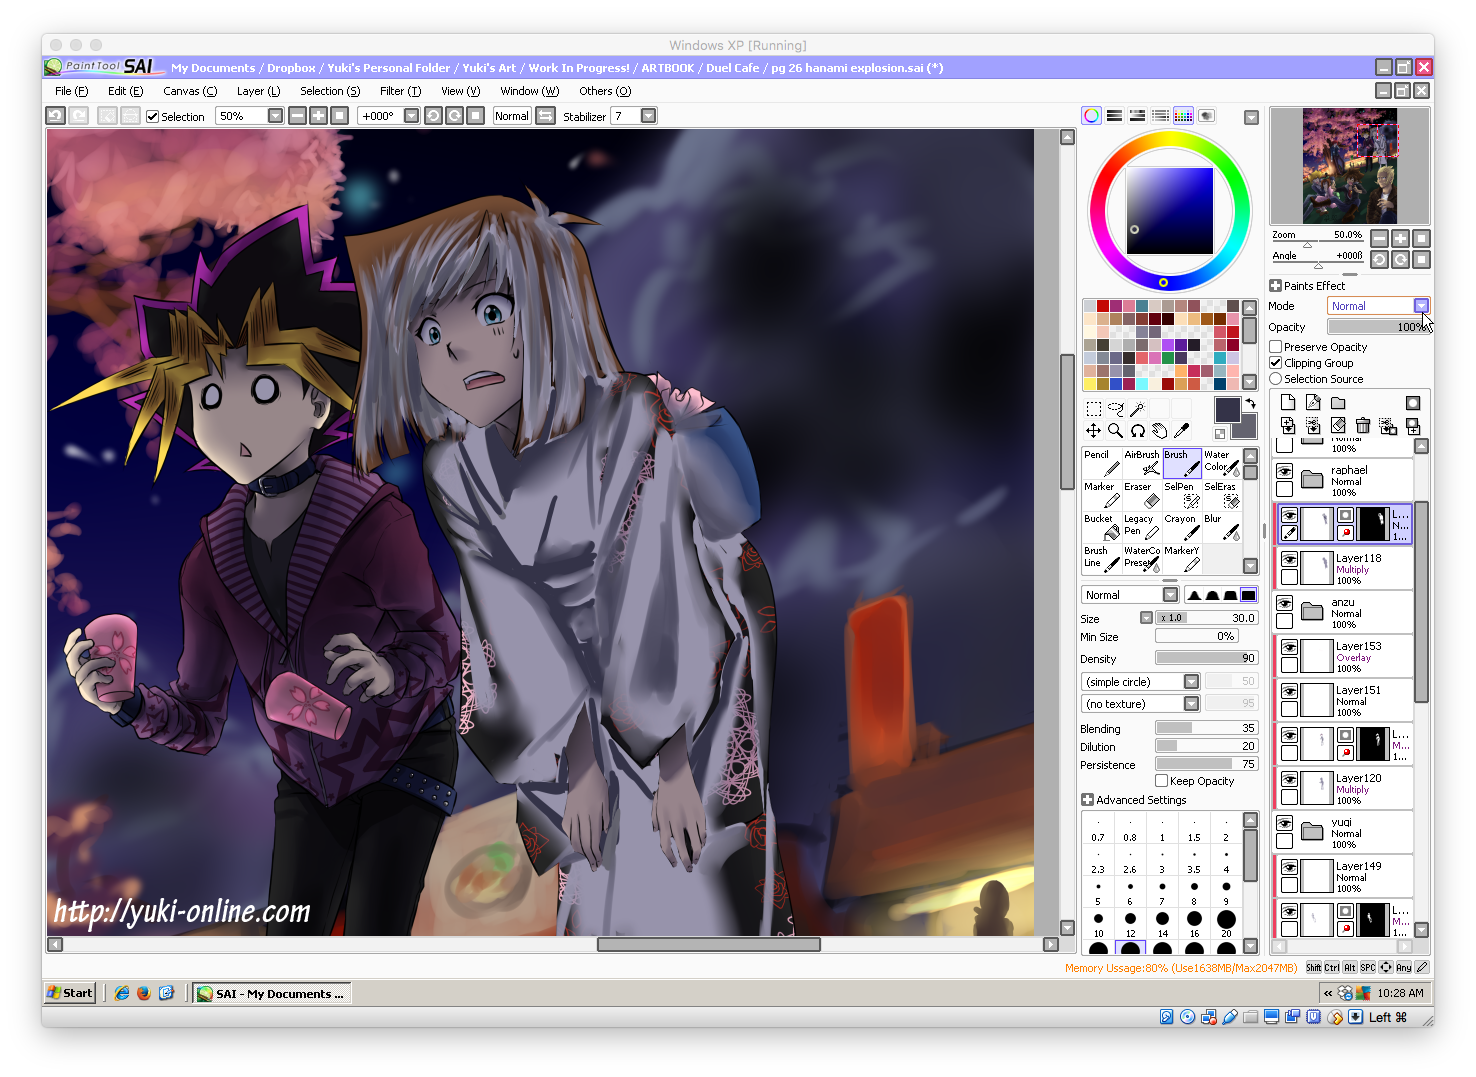Select the Pencil tool
The width and height of the screenshot is (1476, 1077).
(1101, 462)
